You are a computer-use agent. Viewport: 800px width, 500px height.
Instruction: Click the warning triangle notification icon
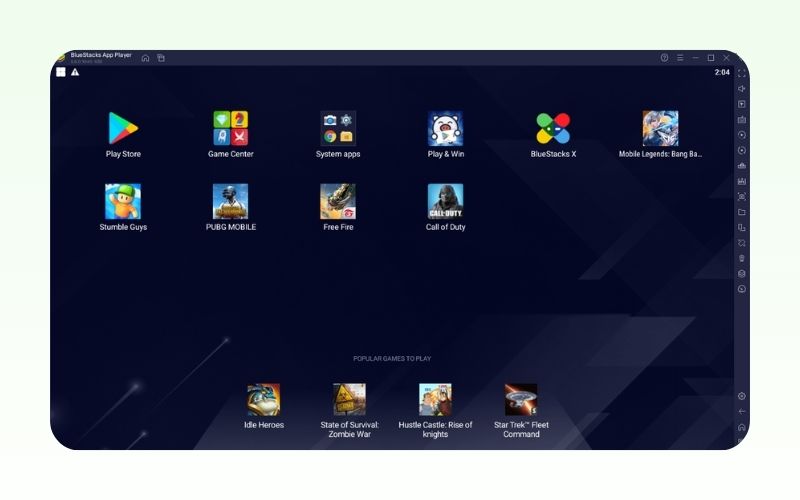coord(75,72)
